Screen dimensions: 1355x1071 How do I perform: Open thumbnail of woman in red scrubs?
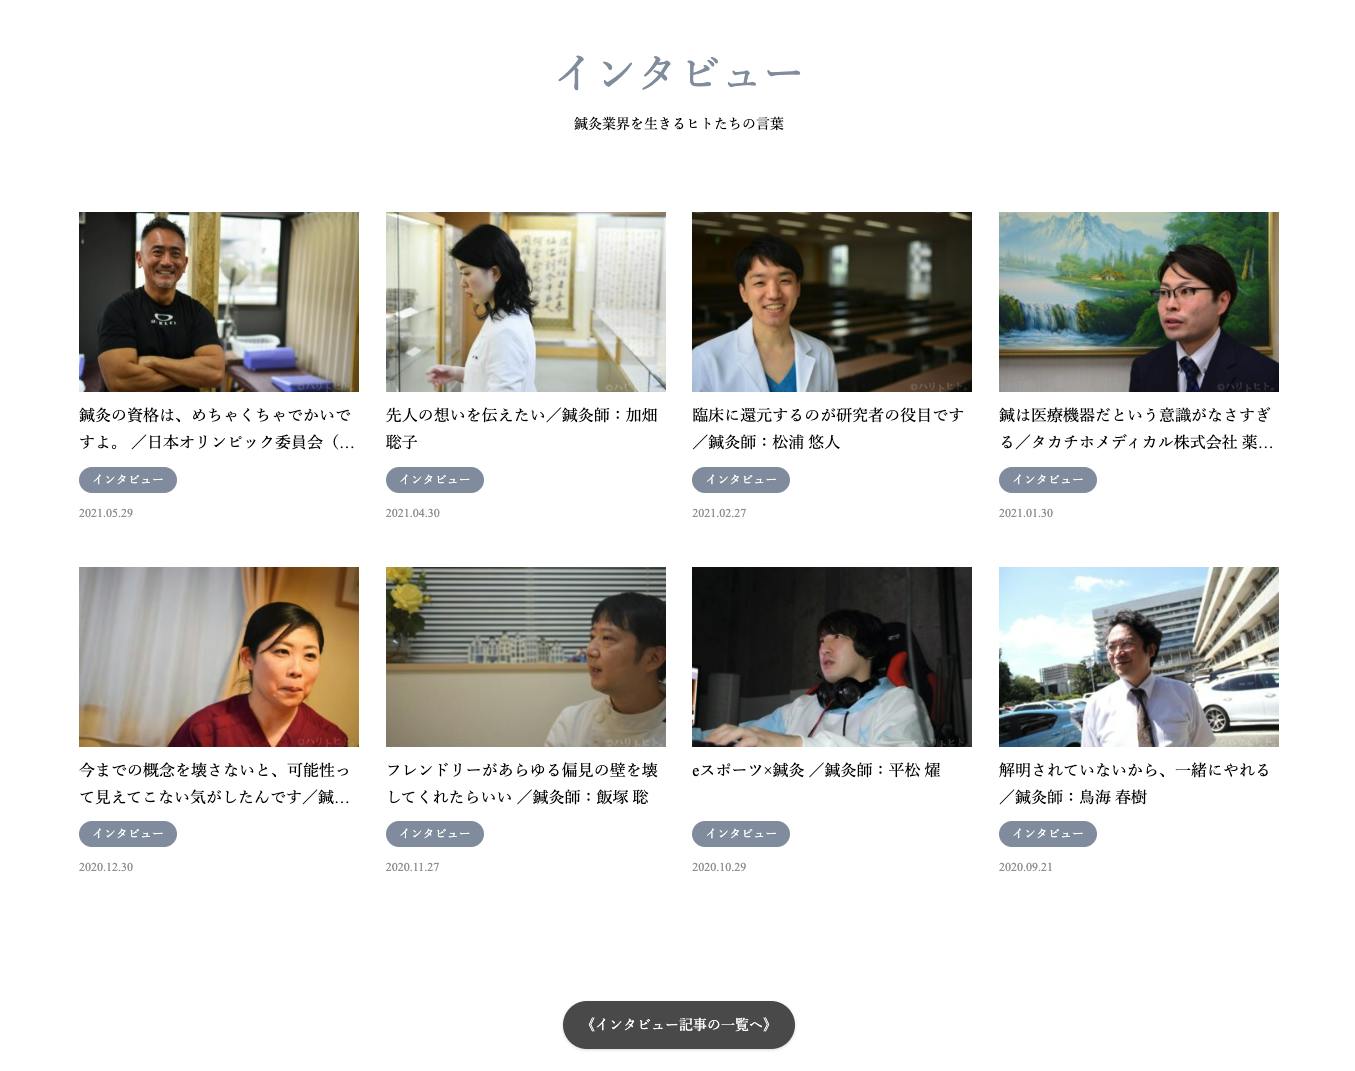(x=219, y=657)
